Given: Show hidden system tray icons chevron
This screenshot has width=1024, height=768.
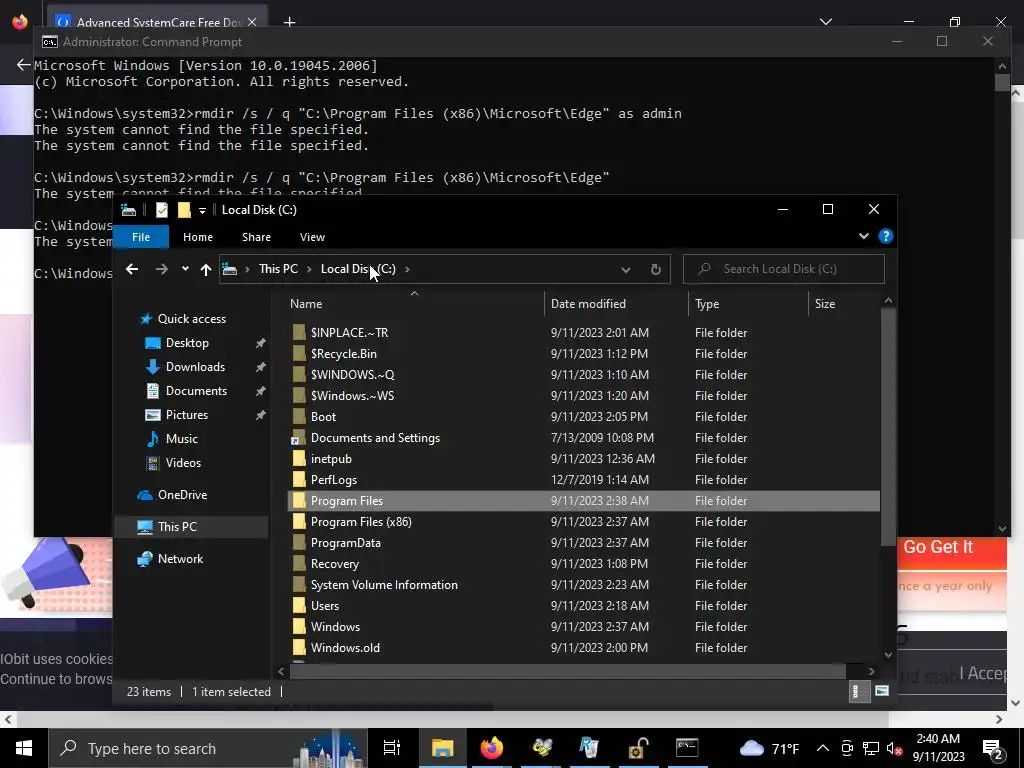Looking at the screenshot, I should (x=823, y=748).
